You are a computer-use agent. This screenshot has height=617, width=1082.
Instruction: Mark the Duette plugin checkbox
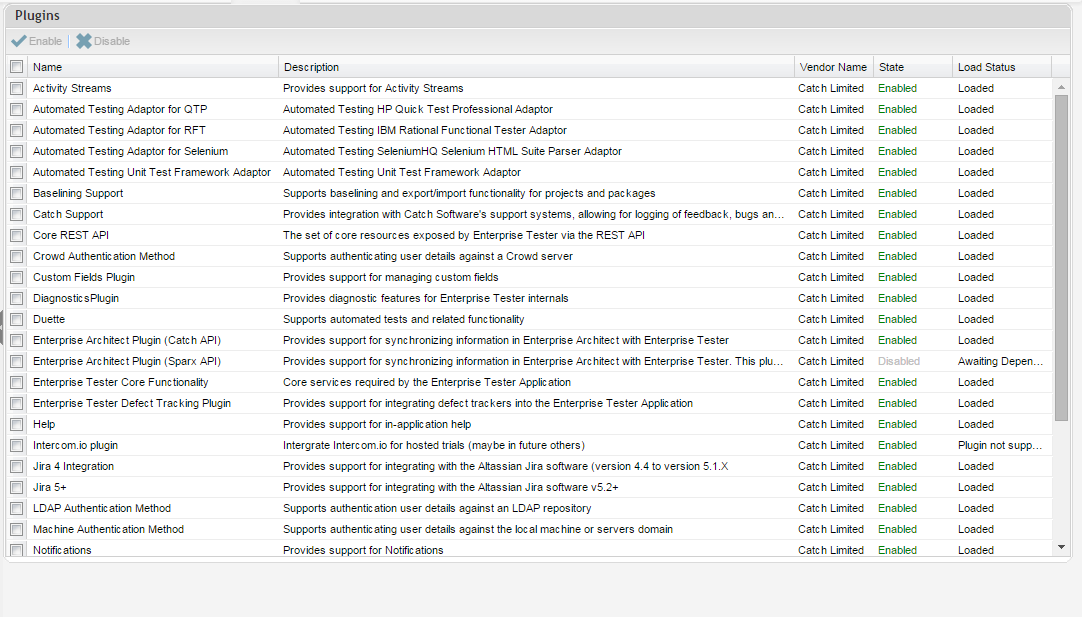16,319
